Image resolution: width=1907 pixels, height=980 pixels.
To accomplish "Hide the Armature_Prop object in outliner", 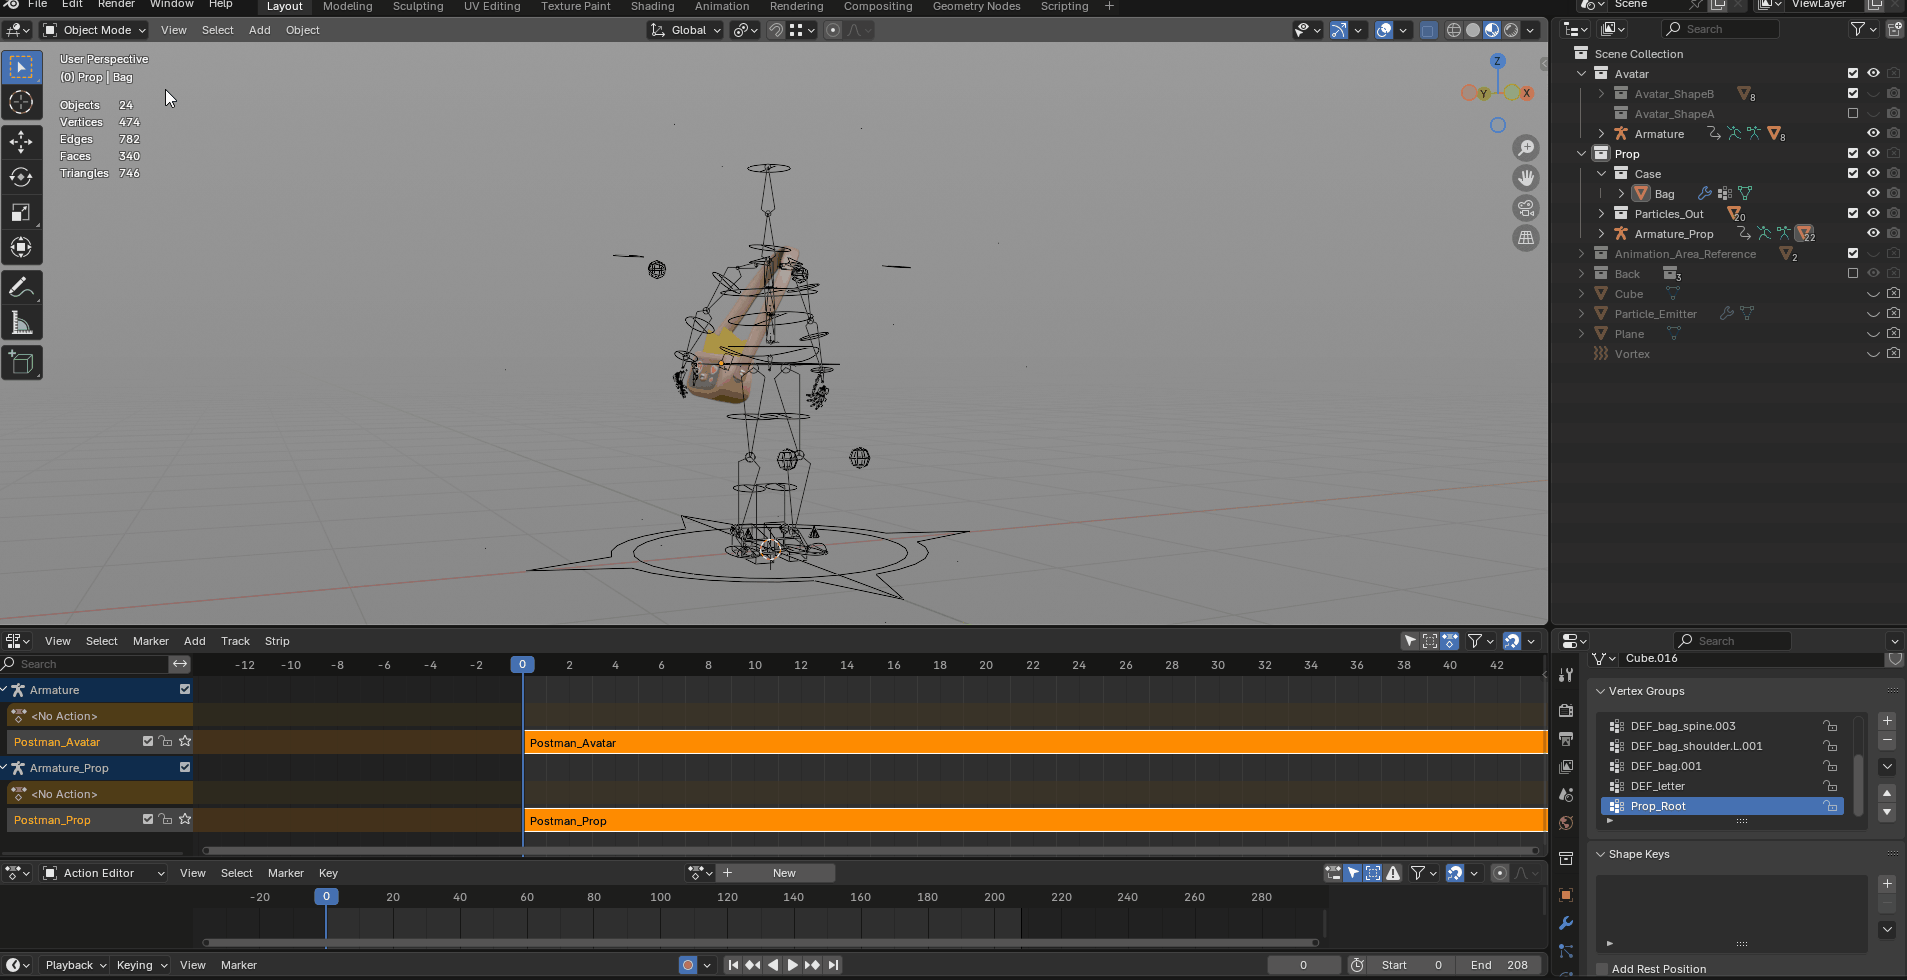I will point(1873,233).
